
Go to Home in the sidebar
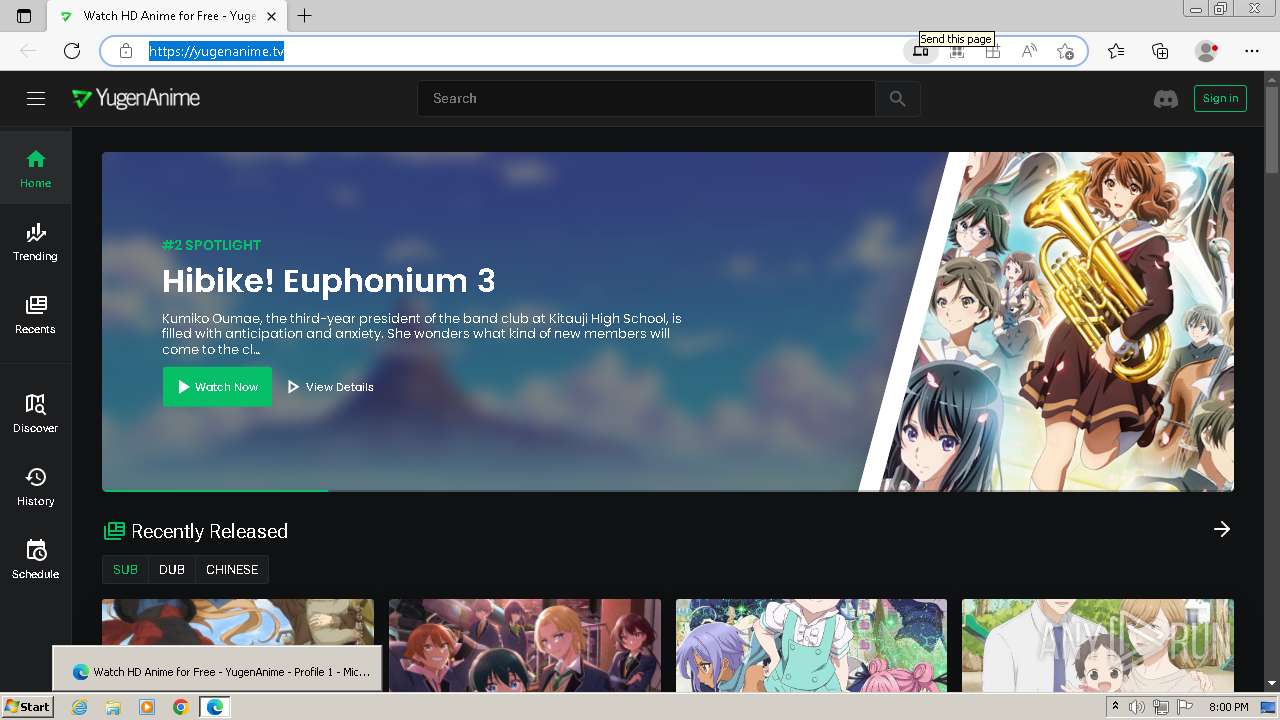[x=35, y=168]
